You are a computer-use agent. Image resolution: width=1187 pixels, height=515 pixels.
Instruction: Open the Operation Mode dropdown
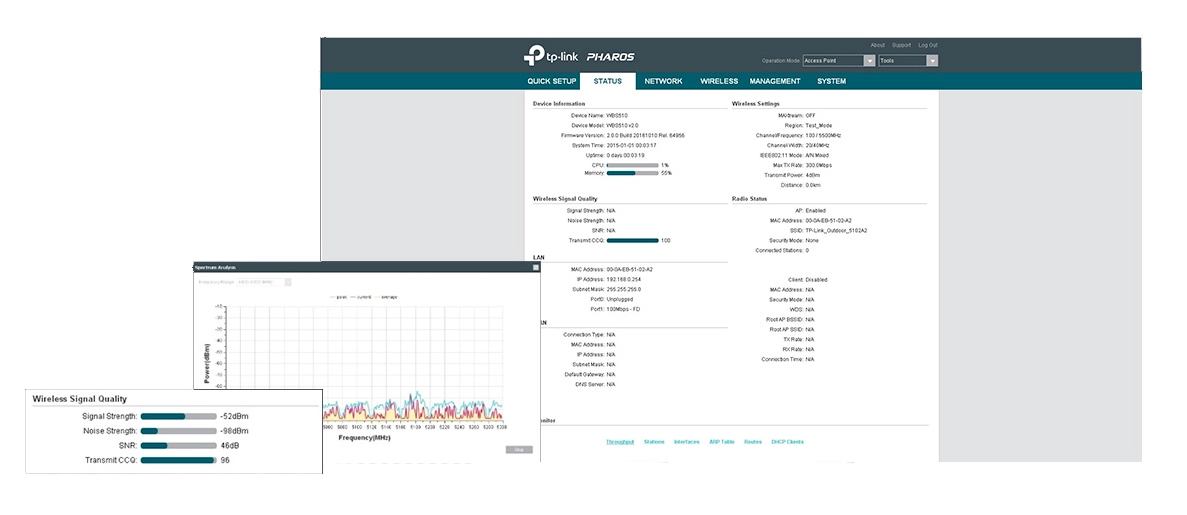[839, 61]
